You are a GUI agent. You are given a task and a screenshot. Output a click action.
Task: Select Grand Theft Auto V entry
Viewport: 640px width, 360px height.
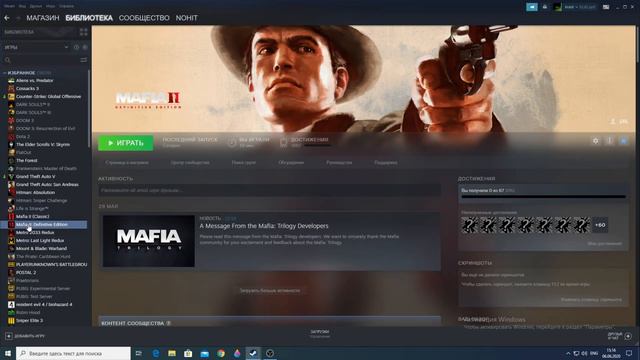36,176
